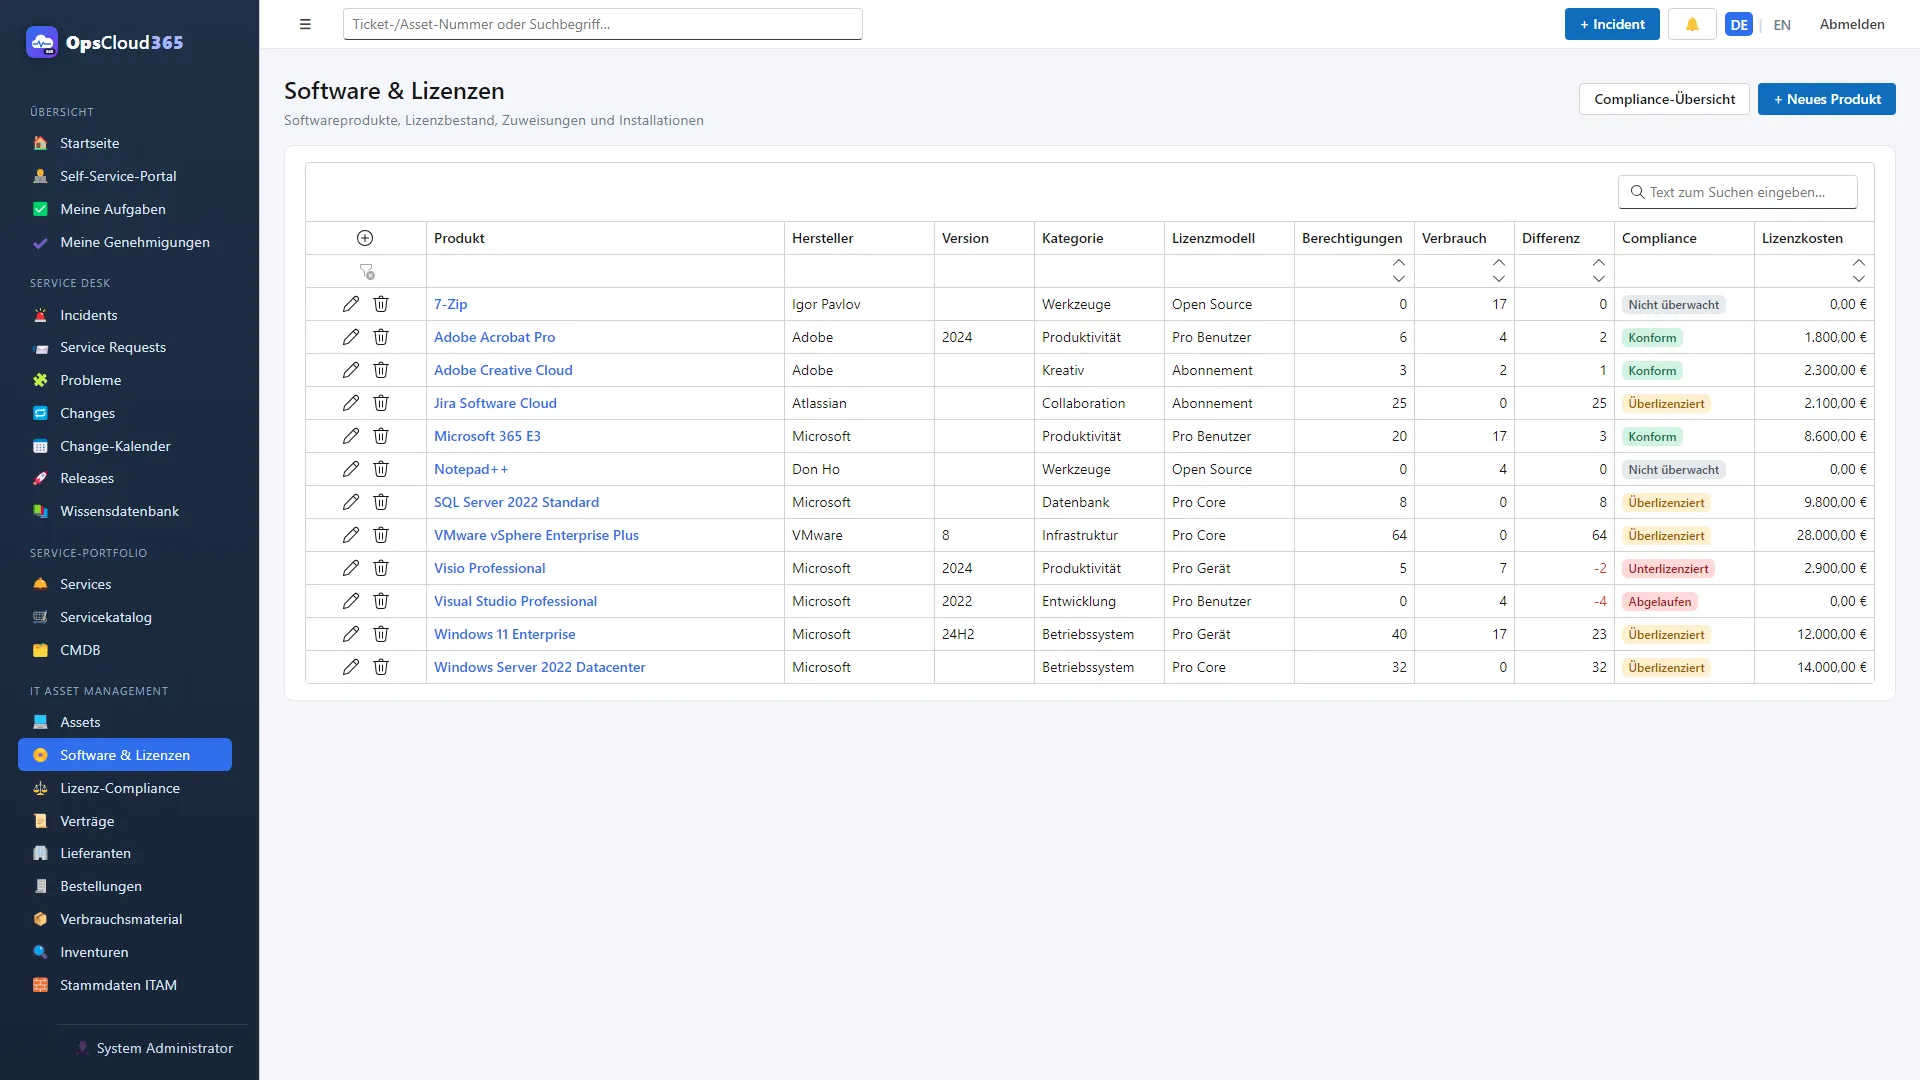Open Wissensdatenbank

point(125,511)
